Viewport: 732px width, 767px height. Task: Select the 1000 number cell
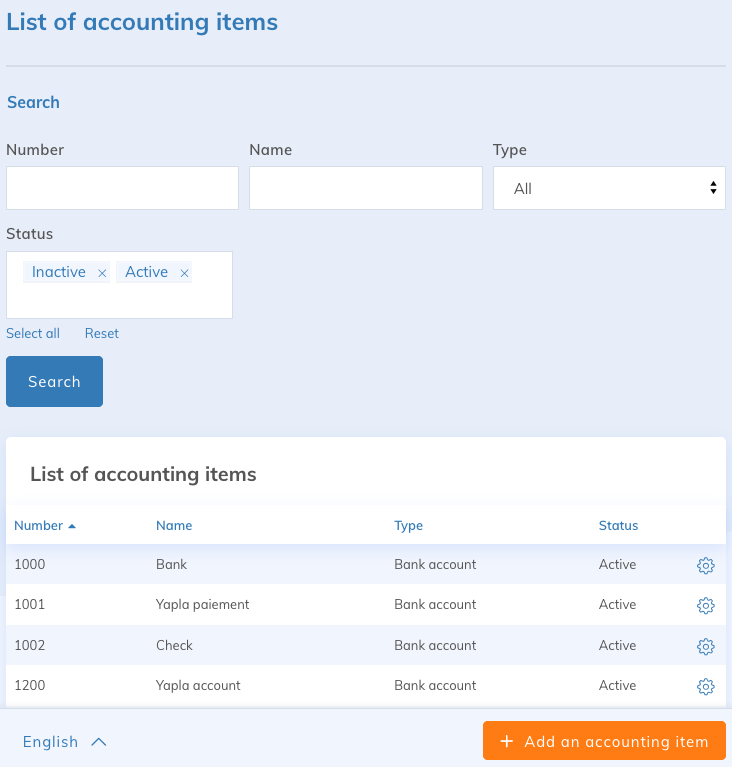(30, 564)
